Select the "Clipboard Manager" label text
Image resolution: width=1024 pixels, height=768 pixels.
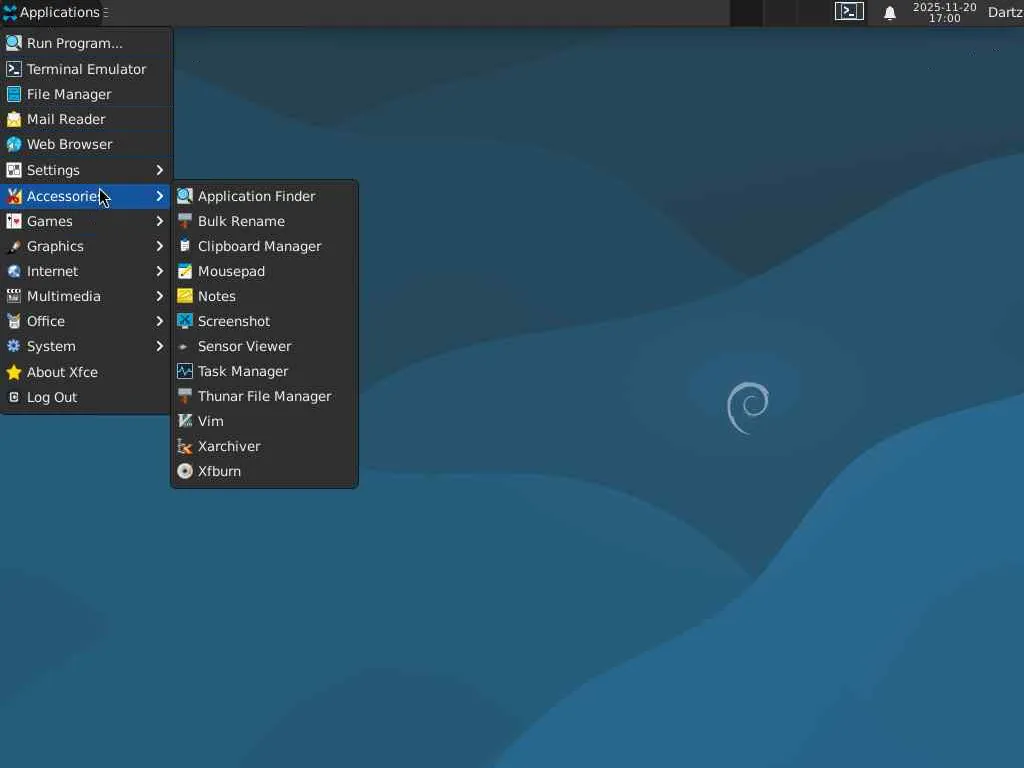259,246
